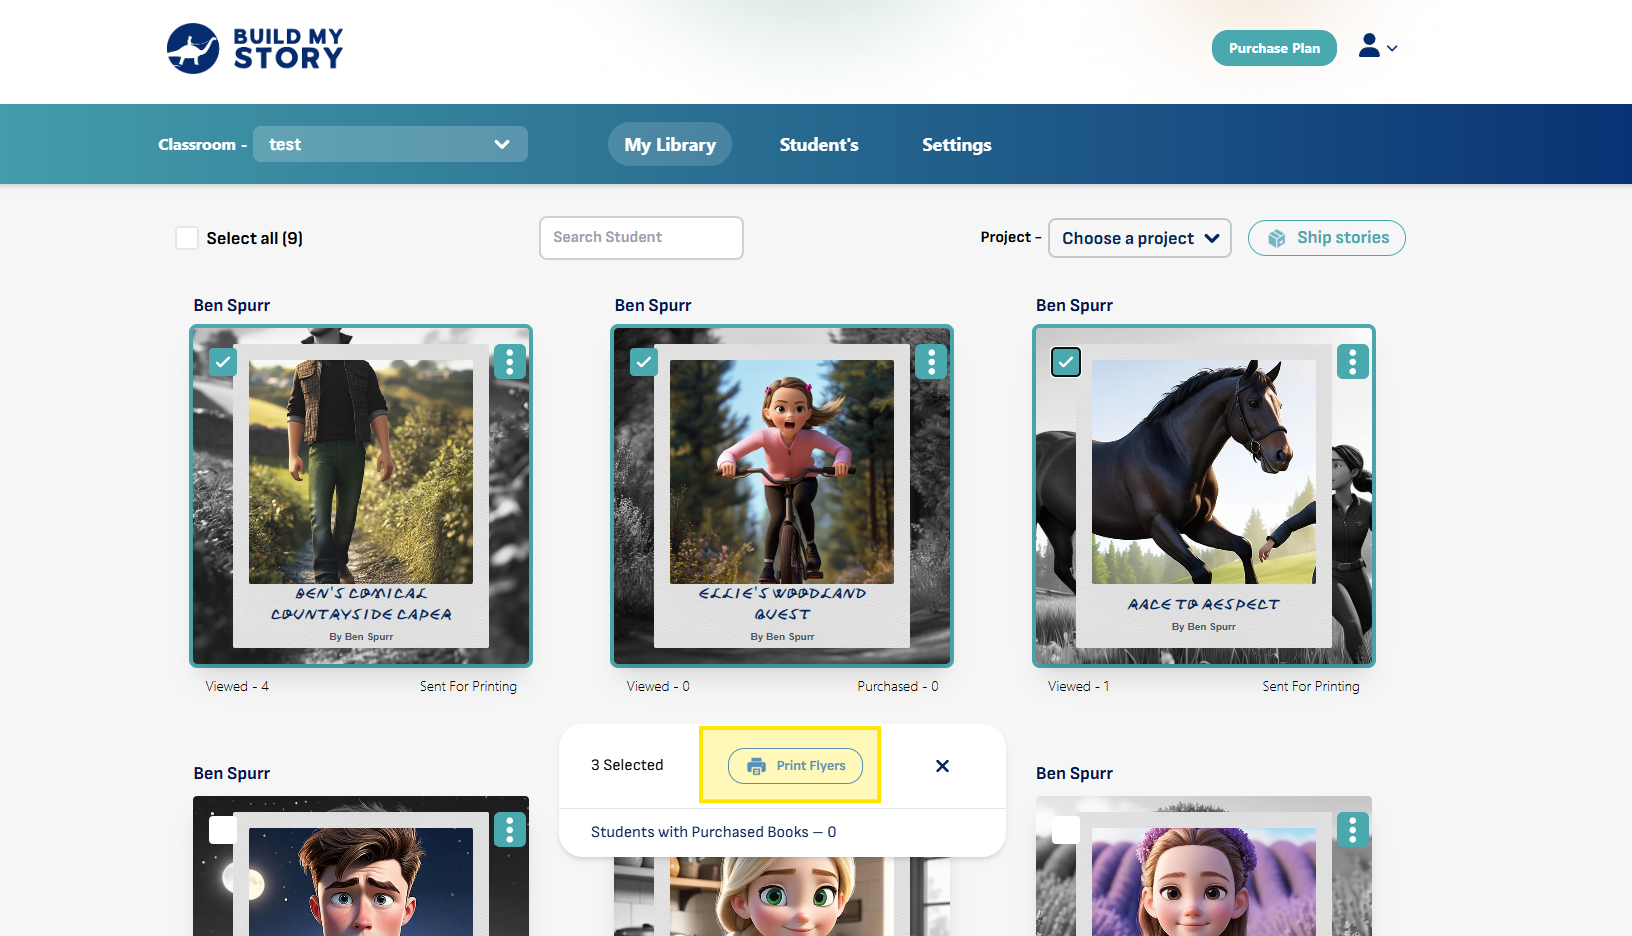Open the Choose a project dropdown
1632x936 pixels.
(x=1140, y=238)
